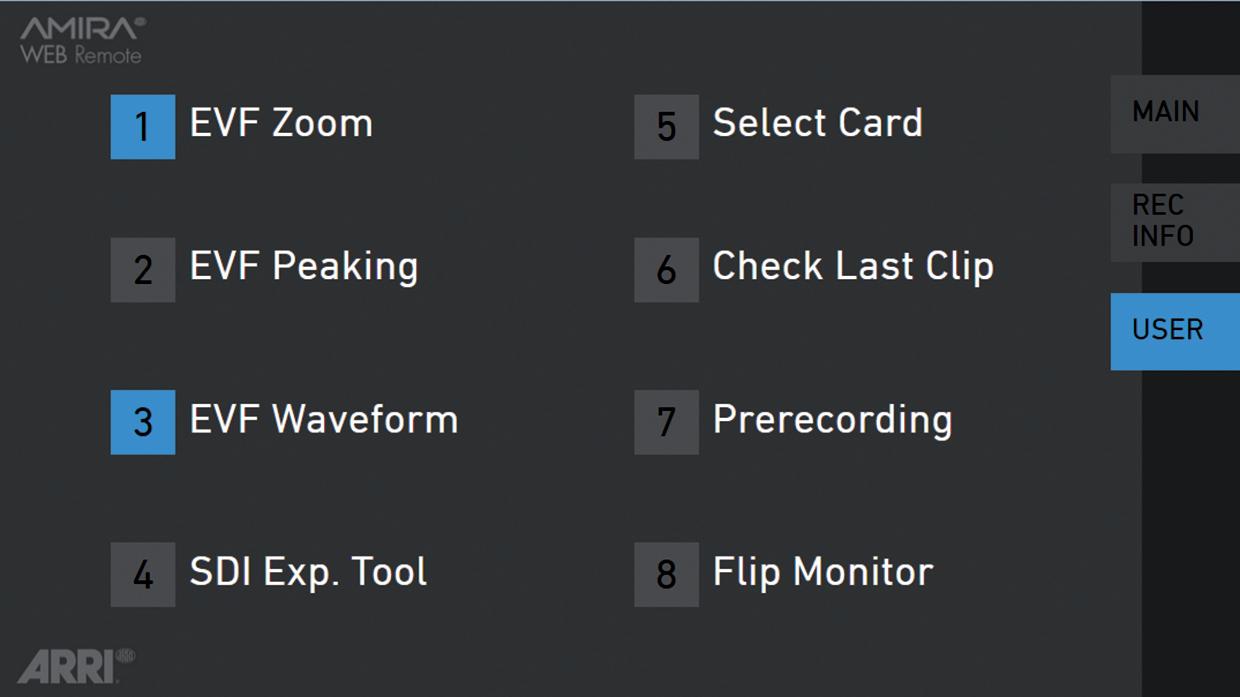Click the SDI Exp. Tool label
1240x697 pixels.
[308, 572]
